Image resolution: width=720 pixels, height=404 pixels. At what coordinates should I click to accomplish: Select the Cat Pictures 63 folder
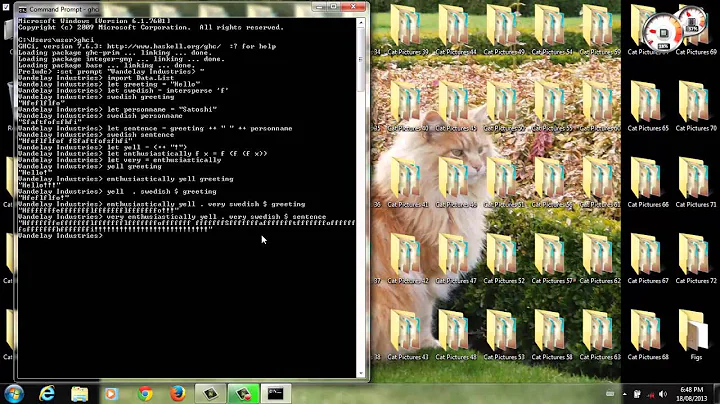click(600, 336)
